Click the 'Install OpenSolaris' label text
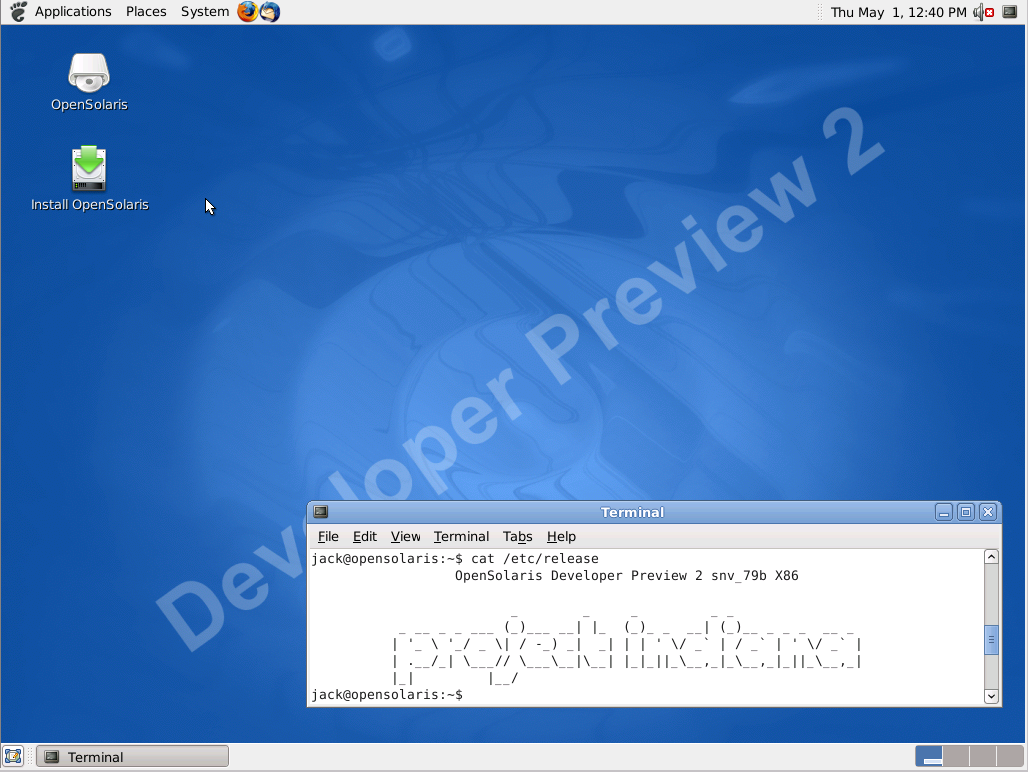The image size is (1028, 772). (x=90, y=204)
